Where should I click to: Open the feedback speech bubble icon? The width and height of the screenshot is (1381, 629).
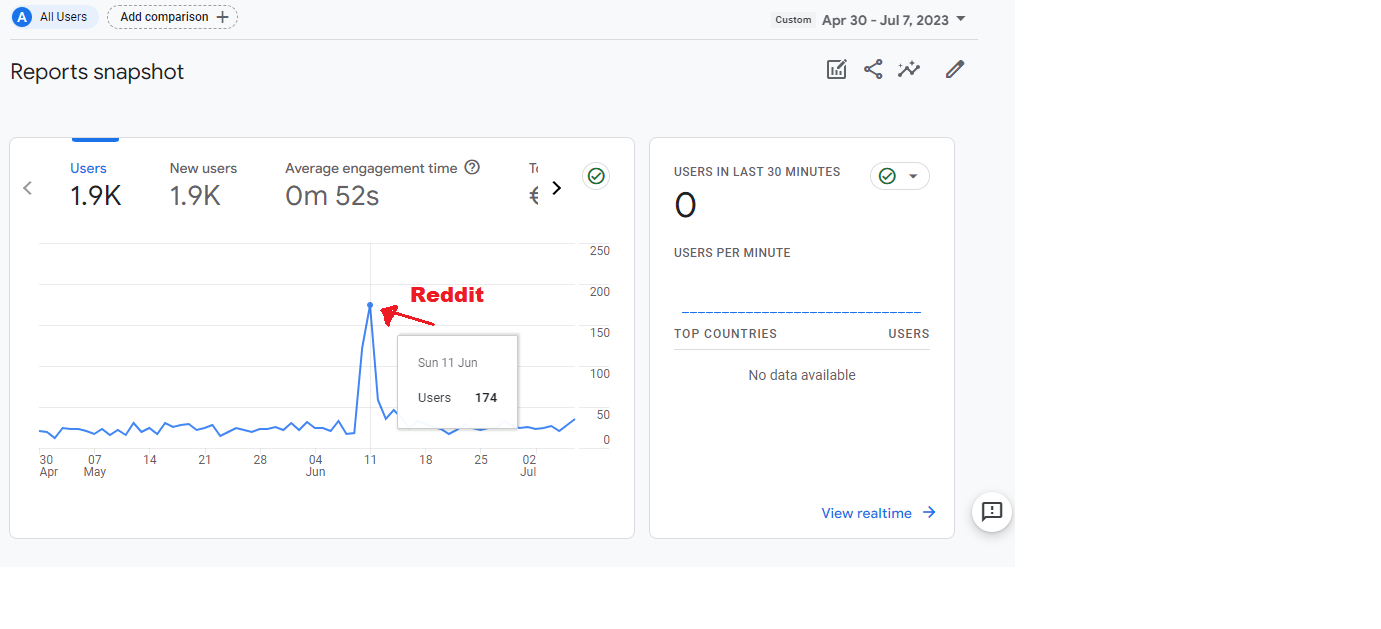(992, 512)
